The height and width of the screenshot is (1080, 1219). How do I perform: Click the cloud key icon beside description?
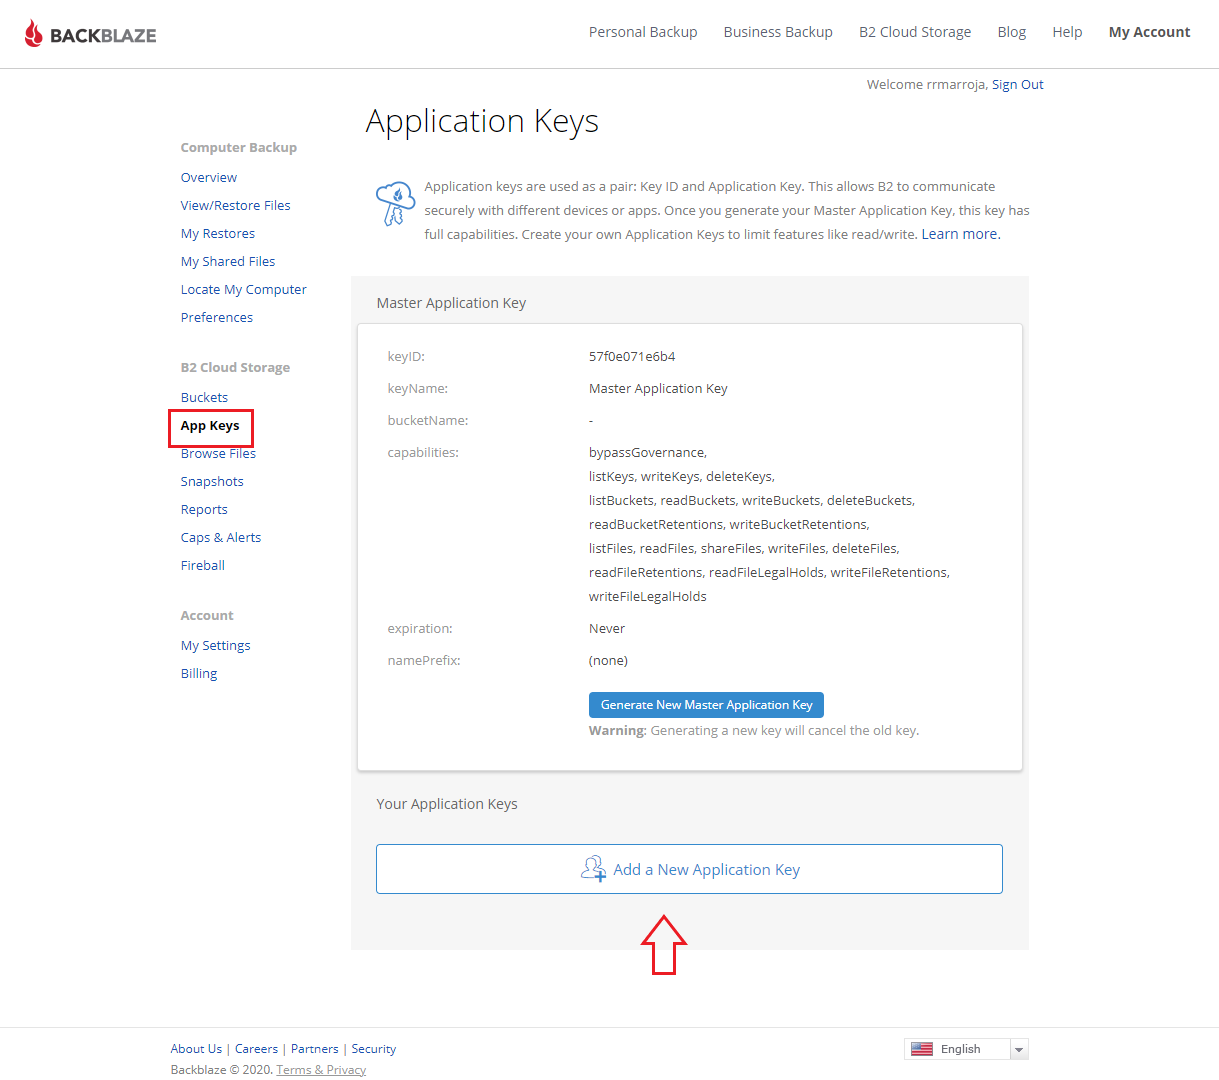(395, 204)
